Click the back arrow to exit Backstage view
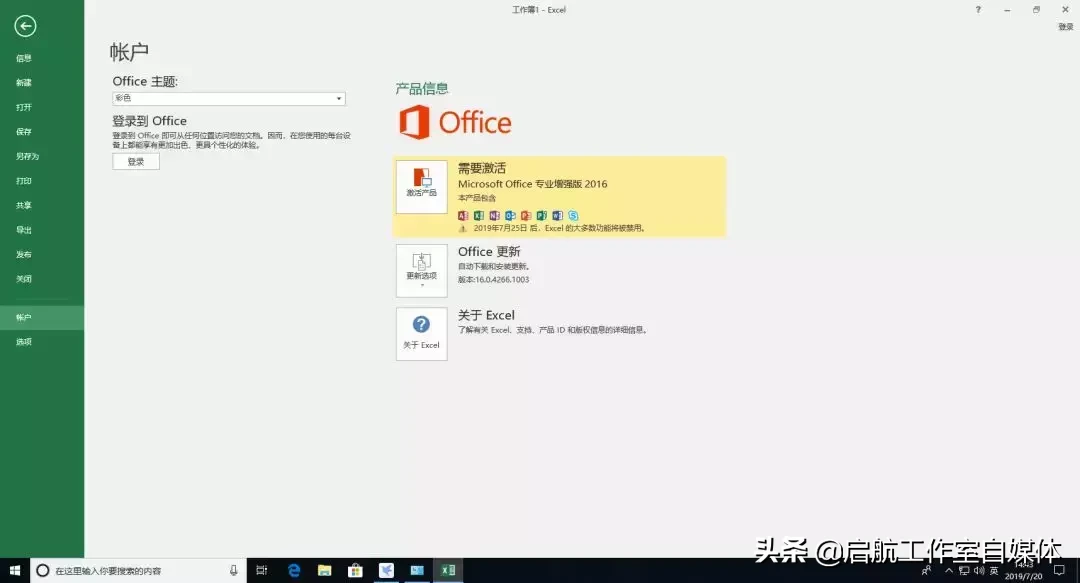 tap(24, 26)
